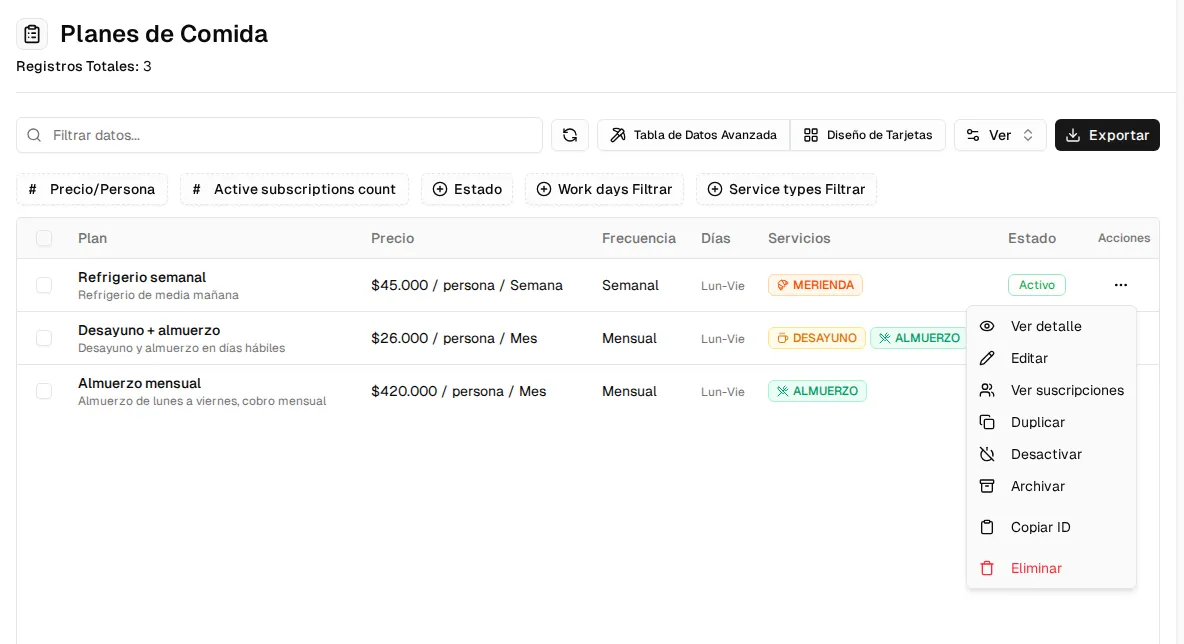1184x644 pixels.
Task: Focus the Filtrar datos search field
Action: (279, 135)
